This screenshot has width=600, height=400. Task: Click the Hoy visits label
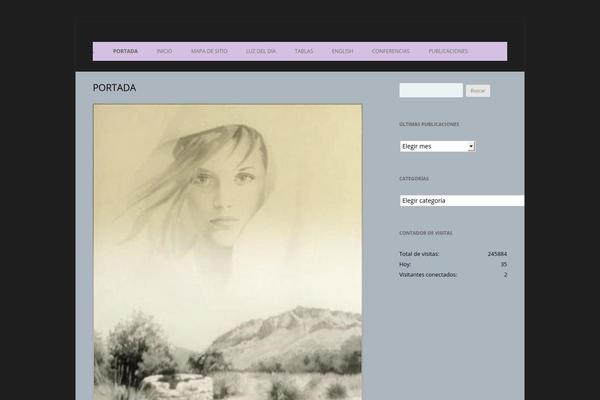click(x=405, y=264)
